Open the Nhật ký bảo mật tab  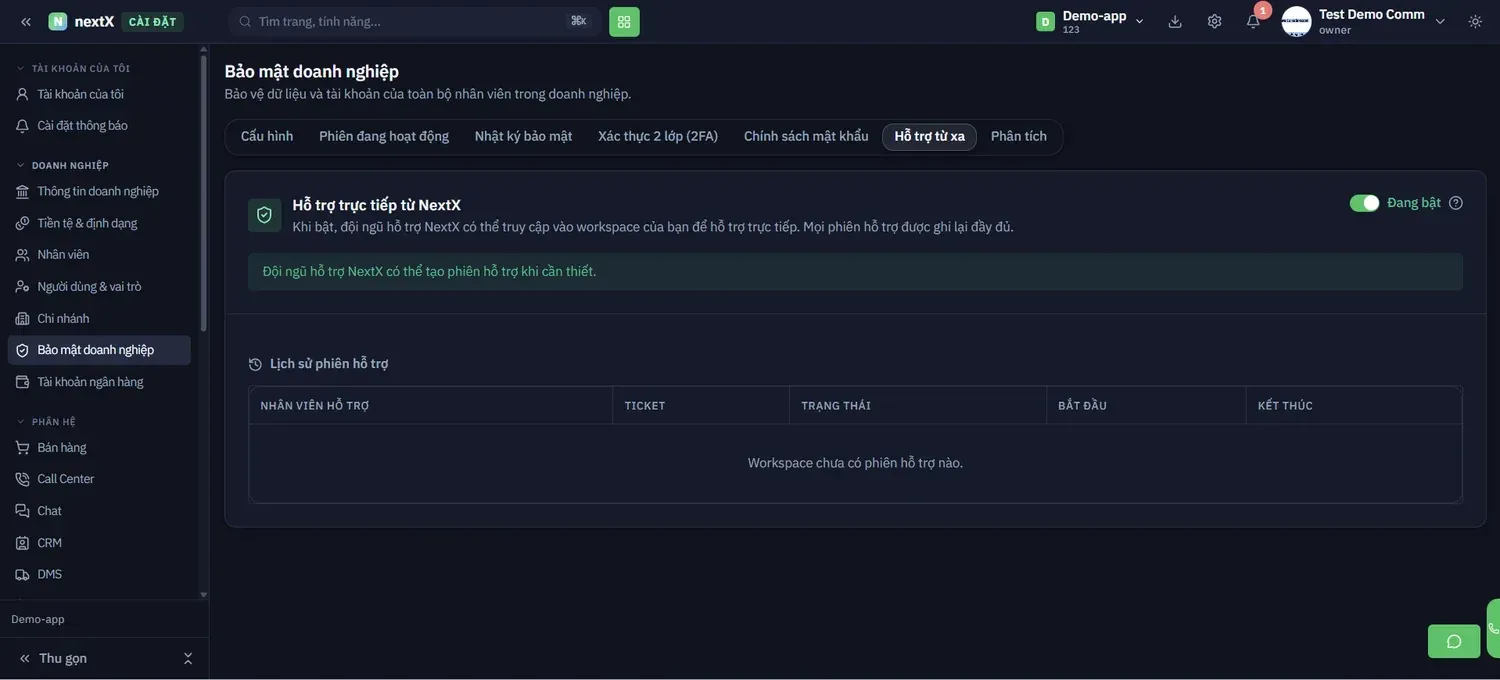[523, 137]
